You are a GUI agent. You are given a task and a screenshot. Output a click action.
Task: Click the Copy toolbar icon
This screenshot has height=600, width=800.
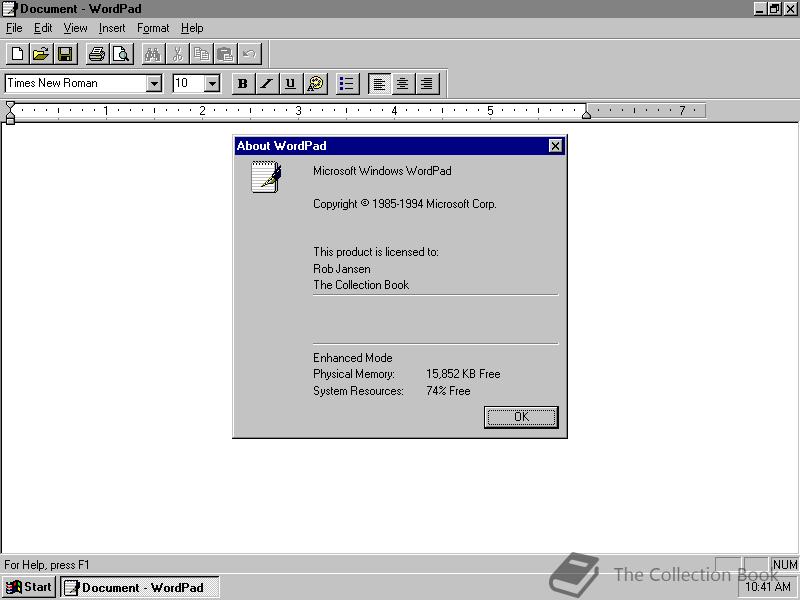click(x=202, y=54)
